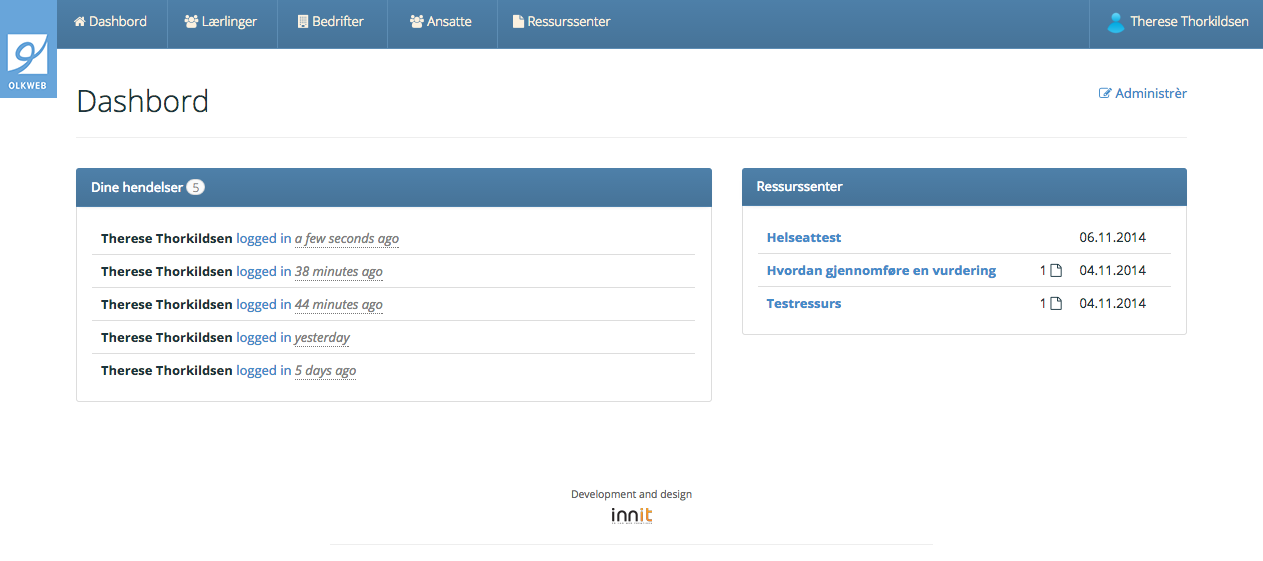Click the pencil edit icon beside Administrèr
Image resolution: width=1263 pixels, height=561 pixels.
coord(1105,94)
